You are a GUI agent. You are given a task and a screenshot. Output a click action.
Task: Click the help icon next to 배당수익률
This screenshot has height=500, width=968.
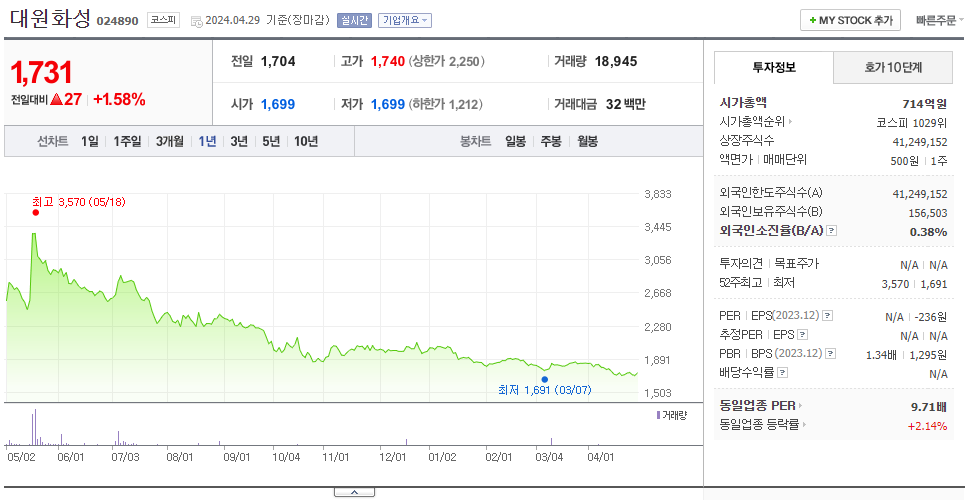tap(782, 373)
